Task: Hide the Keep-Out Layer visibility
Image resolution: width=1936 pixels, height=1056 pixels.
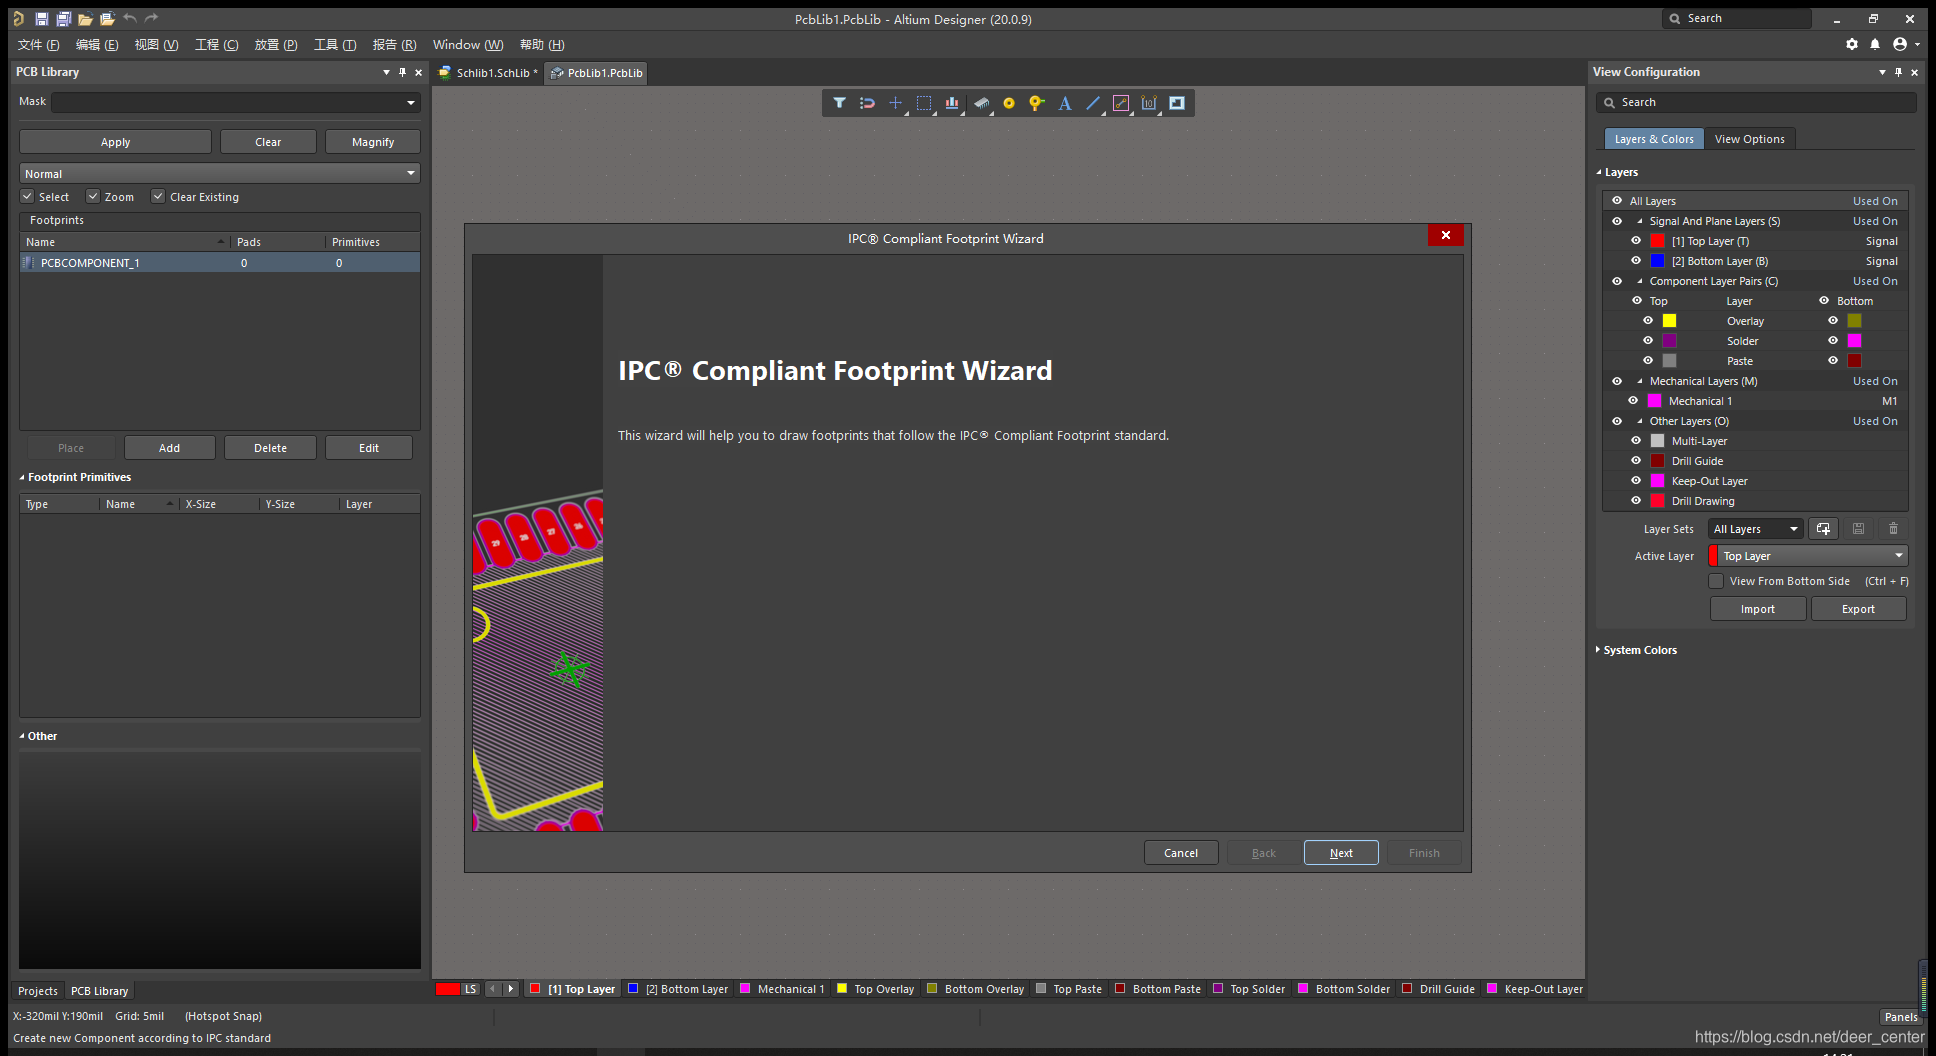Action: tap(1636, 481)
